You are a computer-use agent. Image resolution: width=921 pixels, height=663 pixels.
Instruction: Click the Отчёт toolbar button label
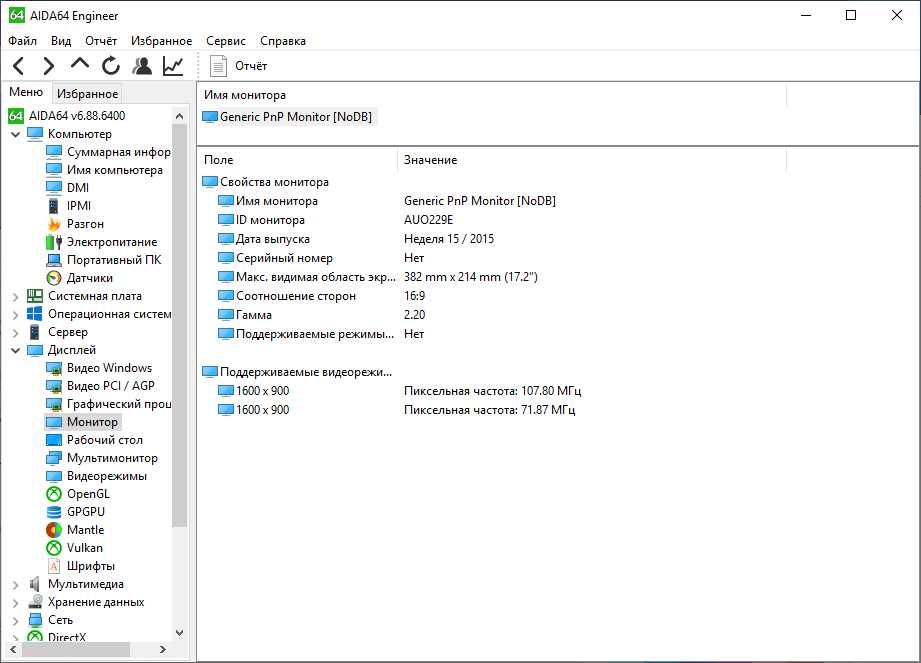click(251, 66)
